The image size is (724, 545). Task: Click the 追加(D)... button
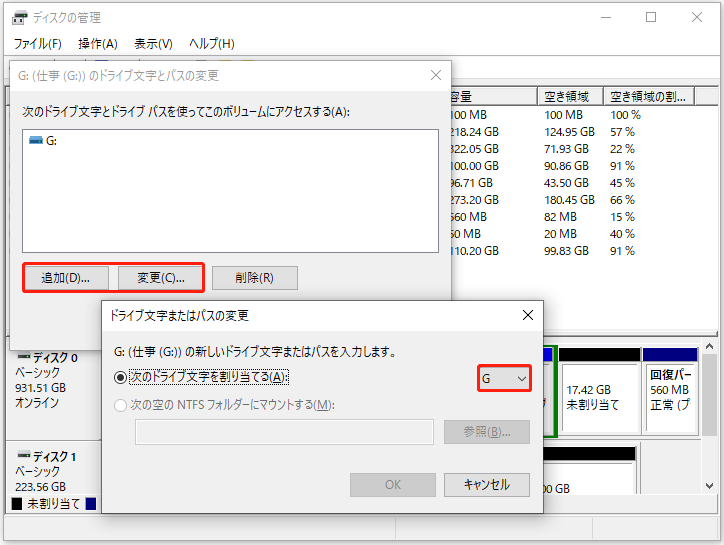(66, 278)
